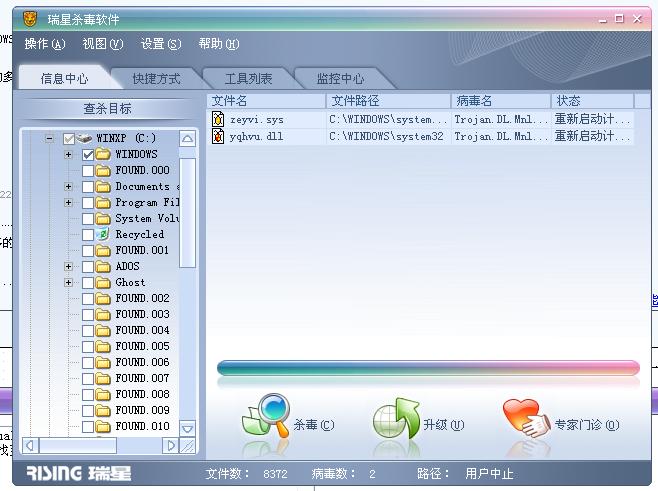The width and height of the screenshot is (658, 491).
Task: Click the Ghost folder icon
Action: (102, 282)
